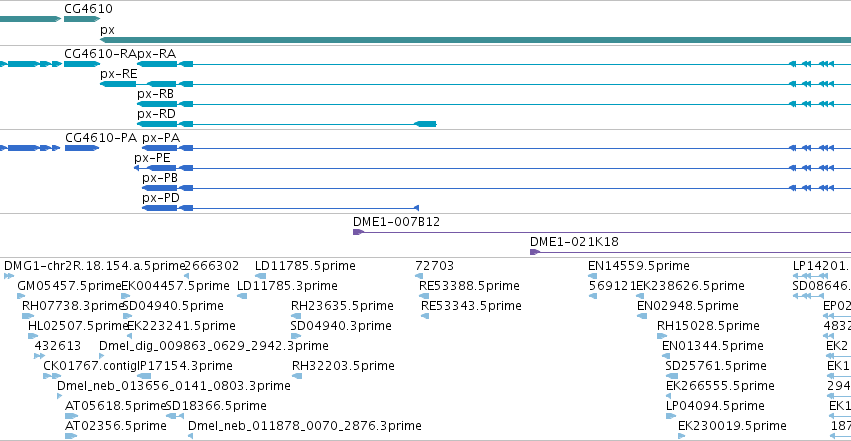The height and width of the screenshot is (441, 851).
Task: Select the px-RD transcript label
Action: pos(156,114)
